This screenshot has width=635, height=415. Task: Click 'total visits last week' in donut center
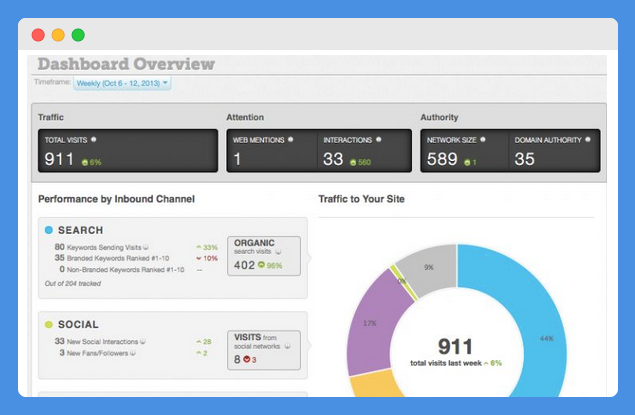pyautogui.click(x=446, y=363)
